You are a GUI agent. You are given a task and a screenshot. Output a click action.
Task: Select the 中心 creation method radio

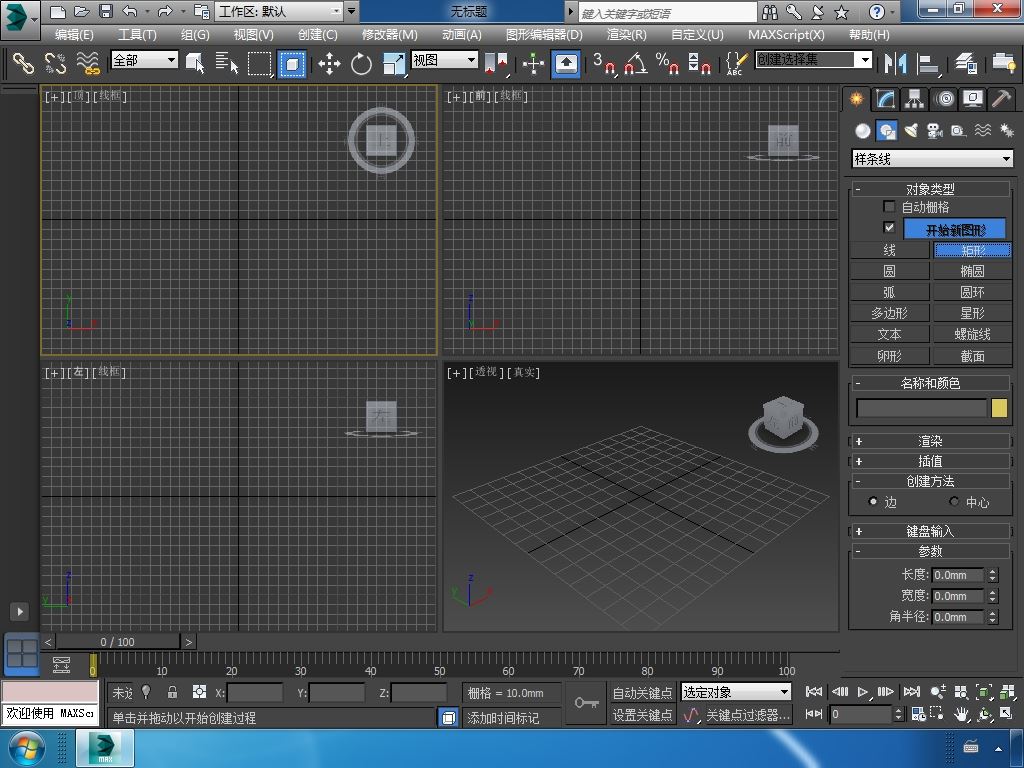954,502
